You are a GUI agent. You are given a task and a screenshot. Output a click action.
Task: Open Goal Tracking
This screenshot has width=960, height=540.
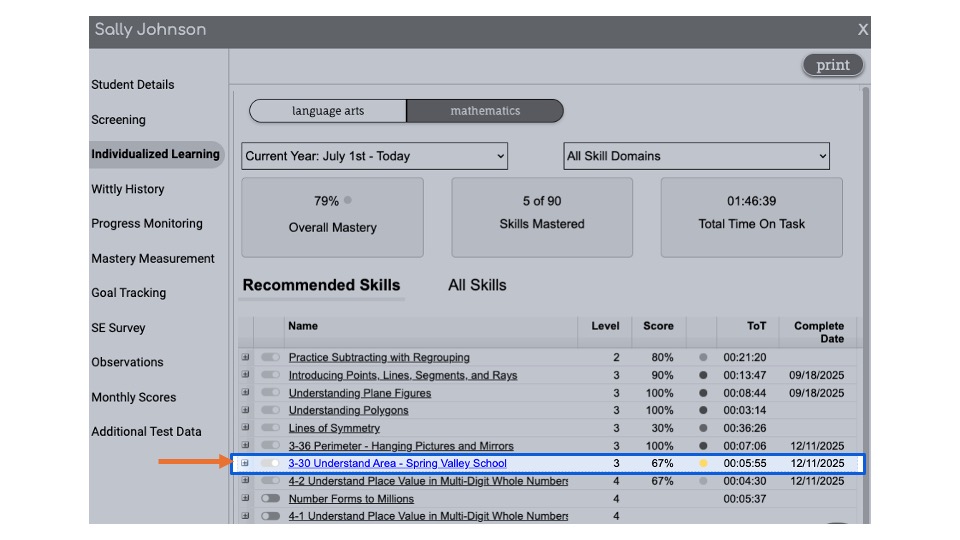[129, 293]
